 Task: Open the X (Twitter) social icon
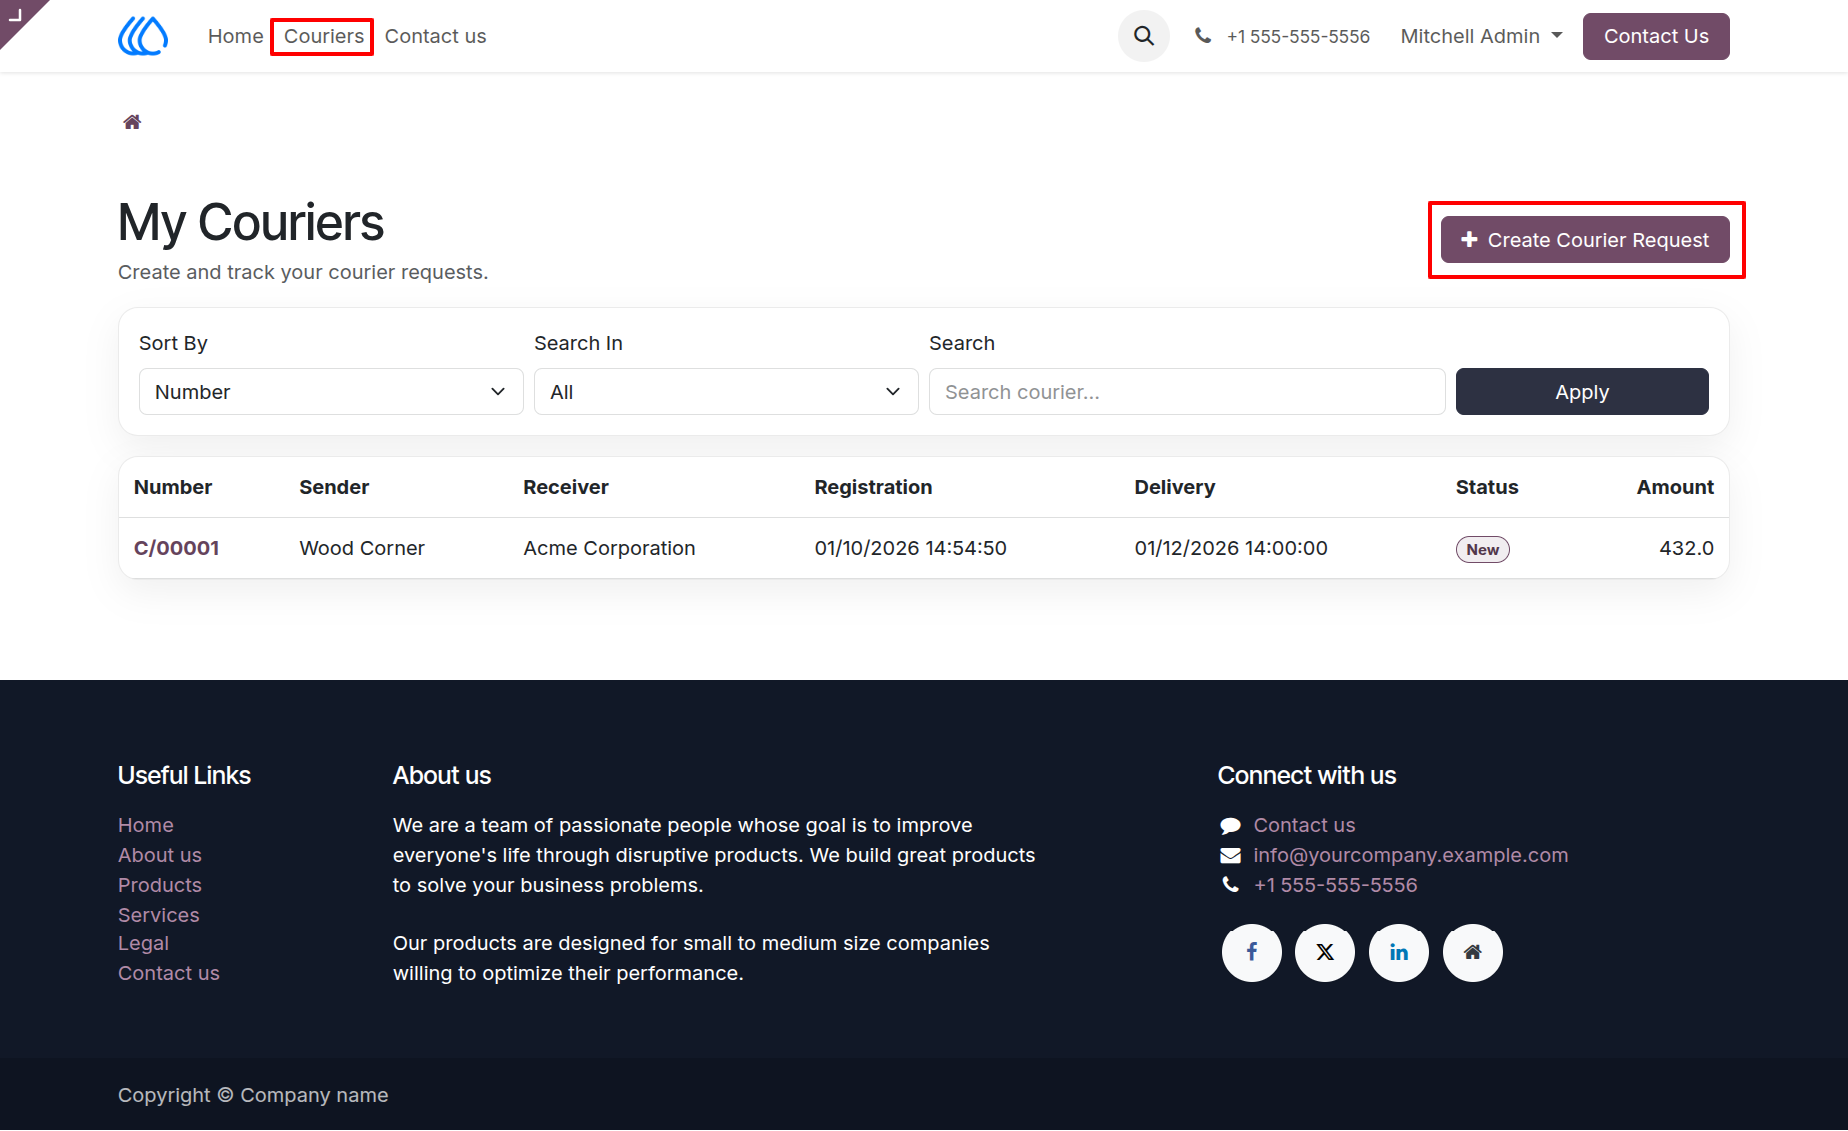pyautogui.click(x=1325, y=952)
